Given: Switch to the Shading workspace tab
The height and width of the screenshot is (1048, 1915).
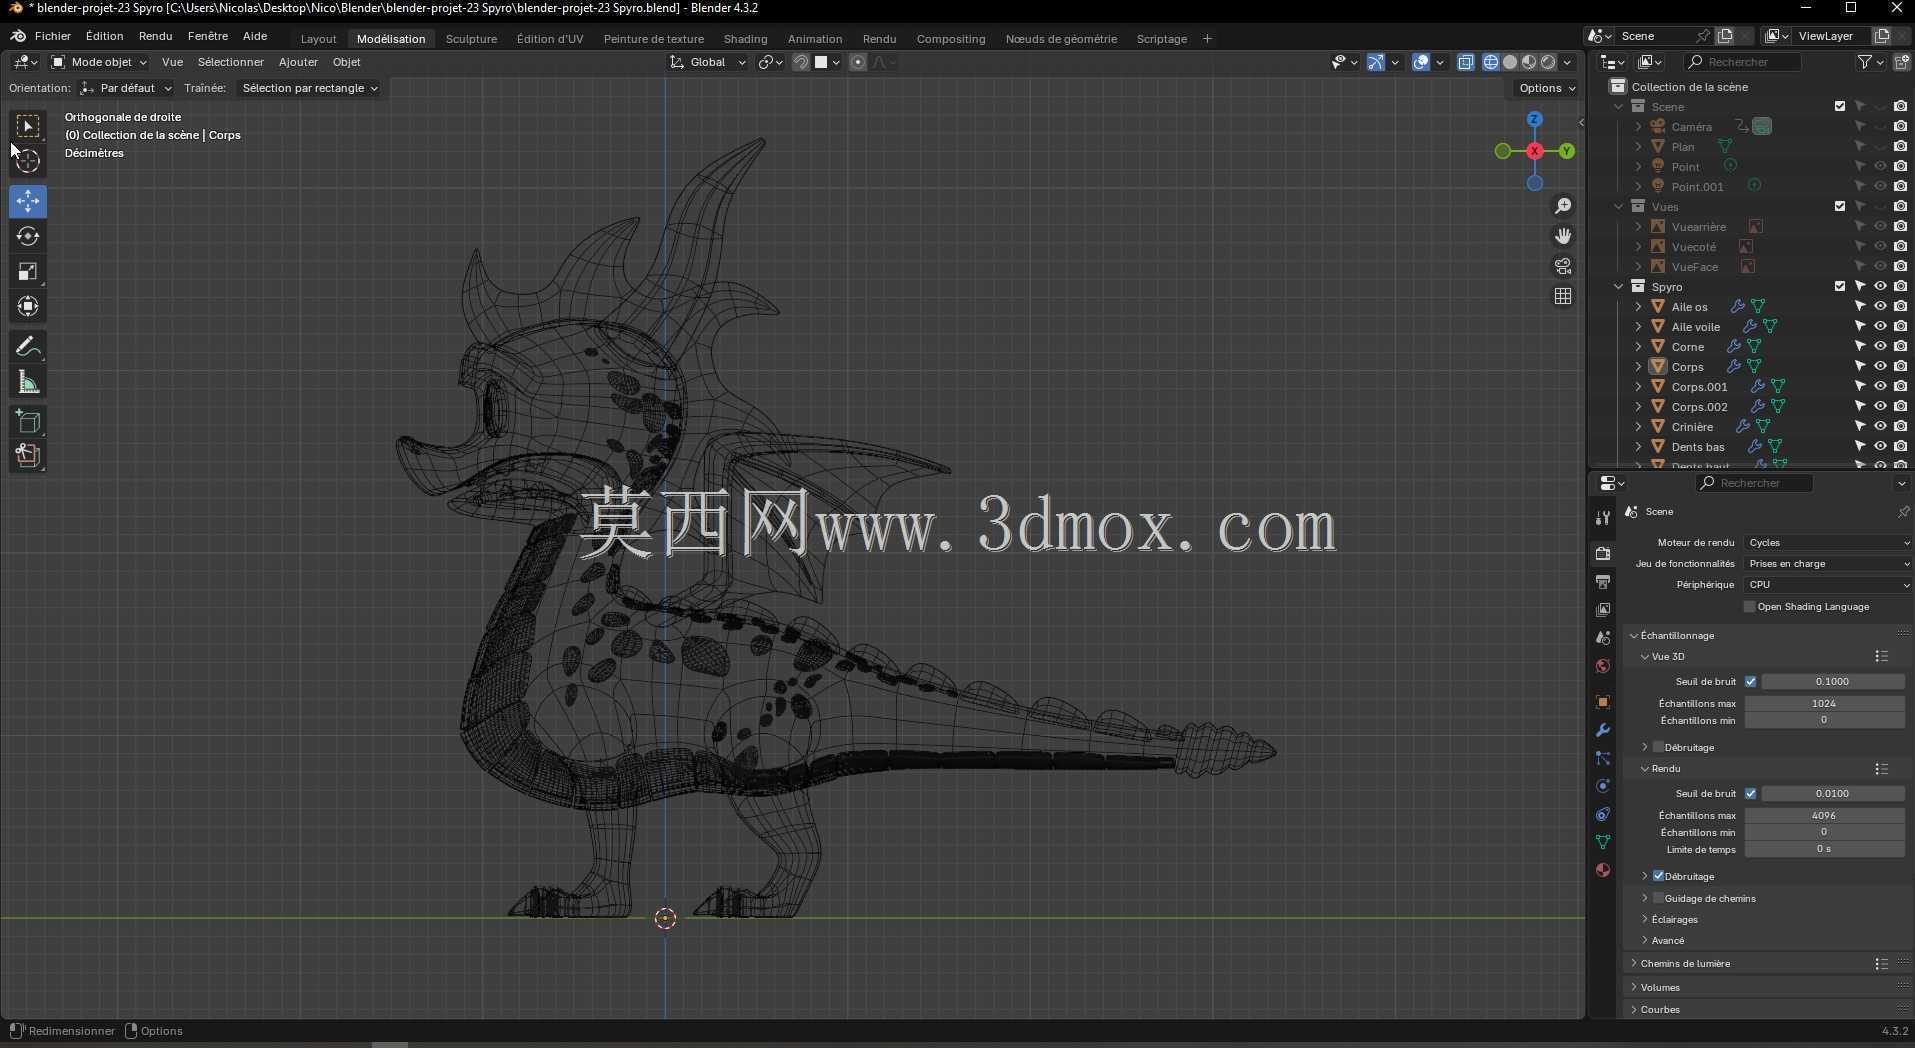Looking at the screenshot, I should click(x=745, y=39).
